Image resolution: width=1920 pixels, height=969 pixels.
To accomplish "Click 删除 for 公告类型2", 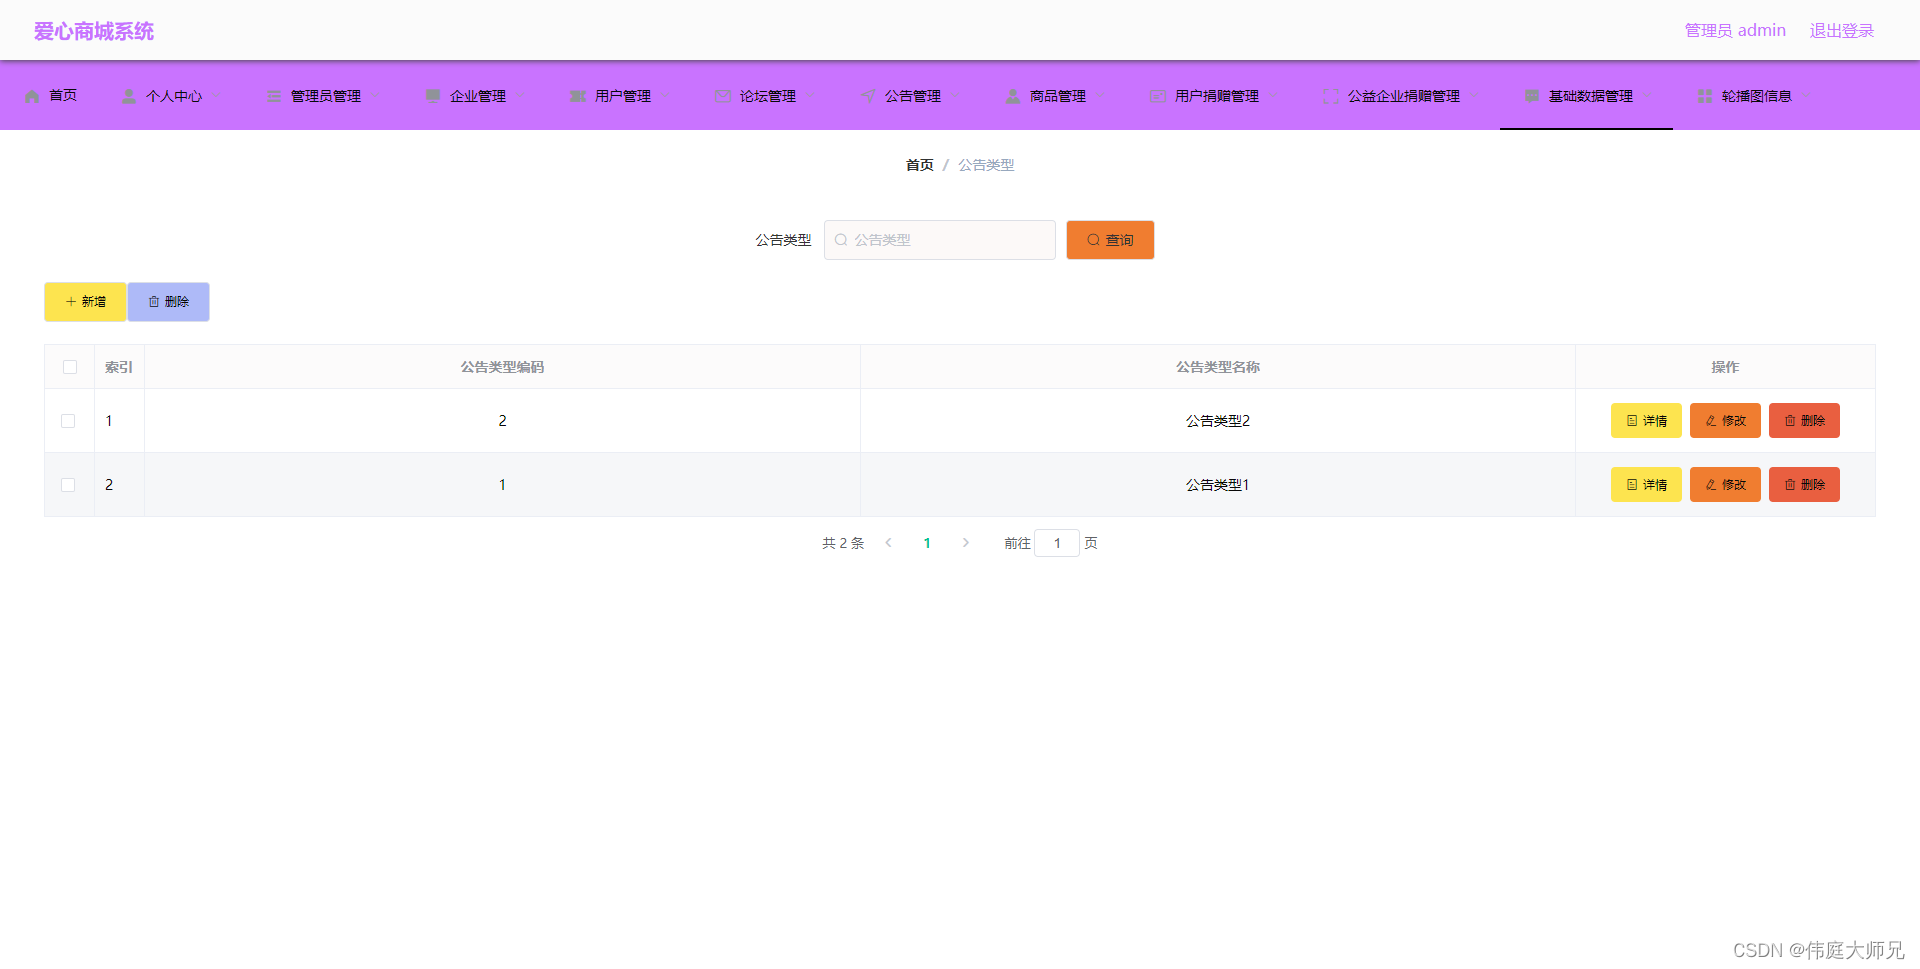I will pos(1804,421).
